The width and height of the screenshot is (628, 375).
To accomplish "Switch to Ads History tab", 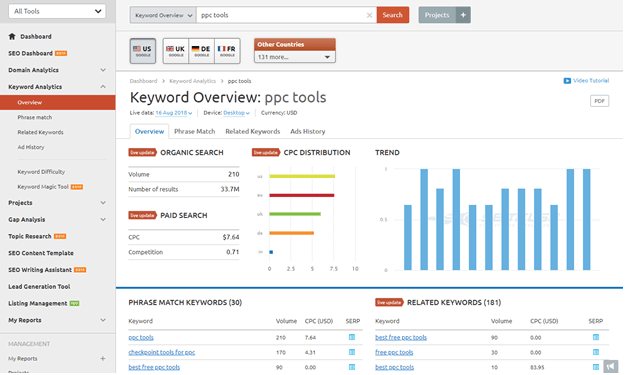I will coord(308,131).
